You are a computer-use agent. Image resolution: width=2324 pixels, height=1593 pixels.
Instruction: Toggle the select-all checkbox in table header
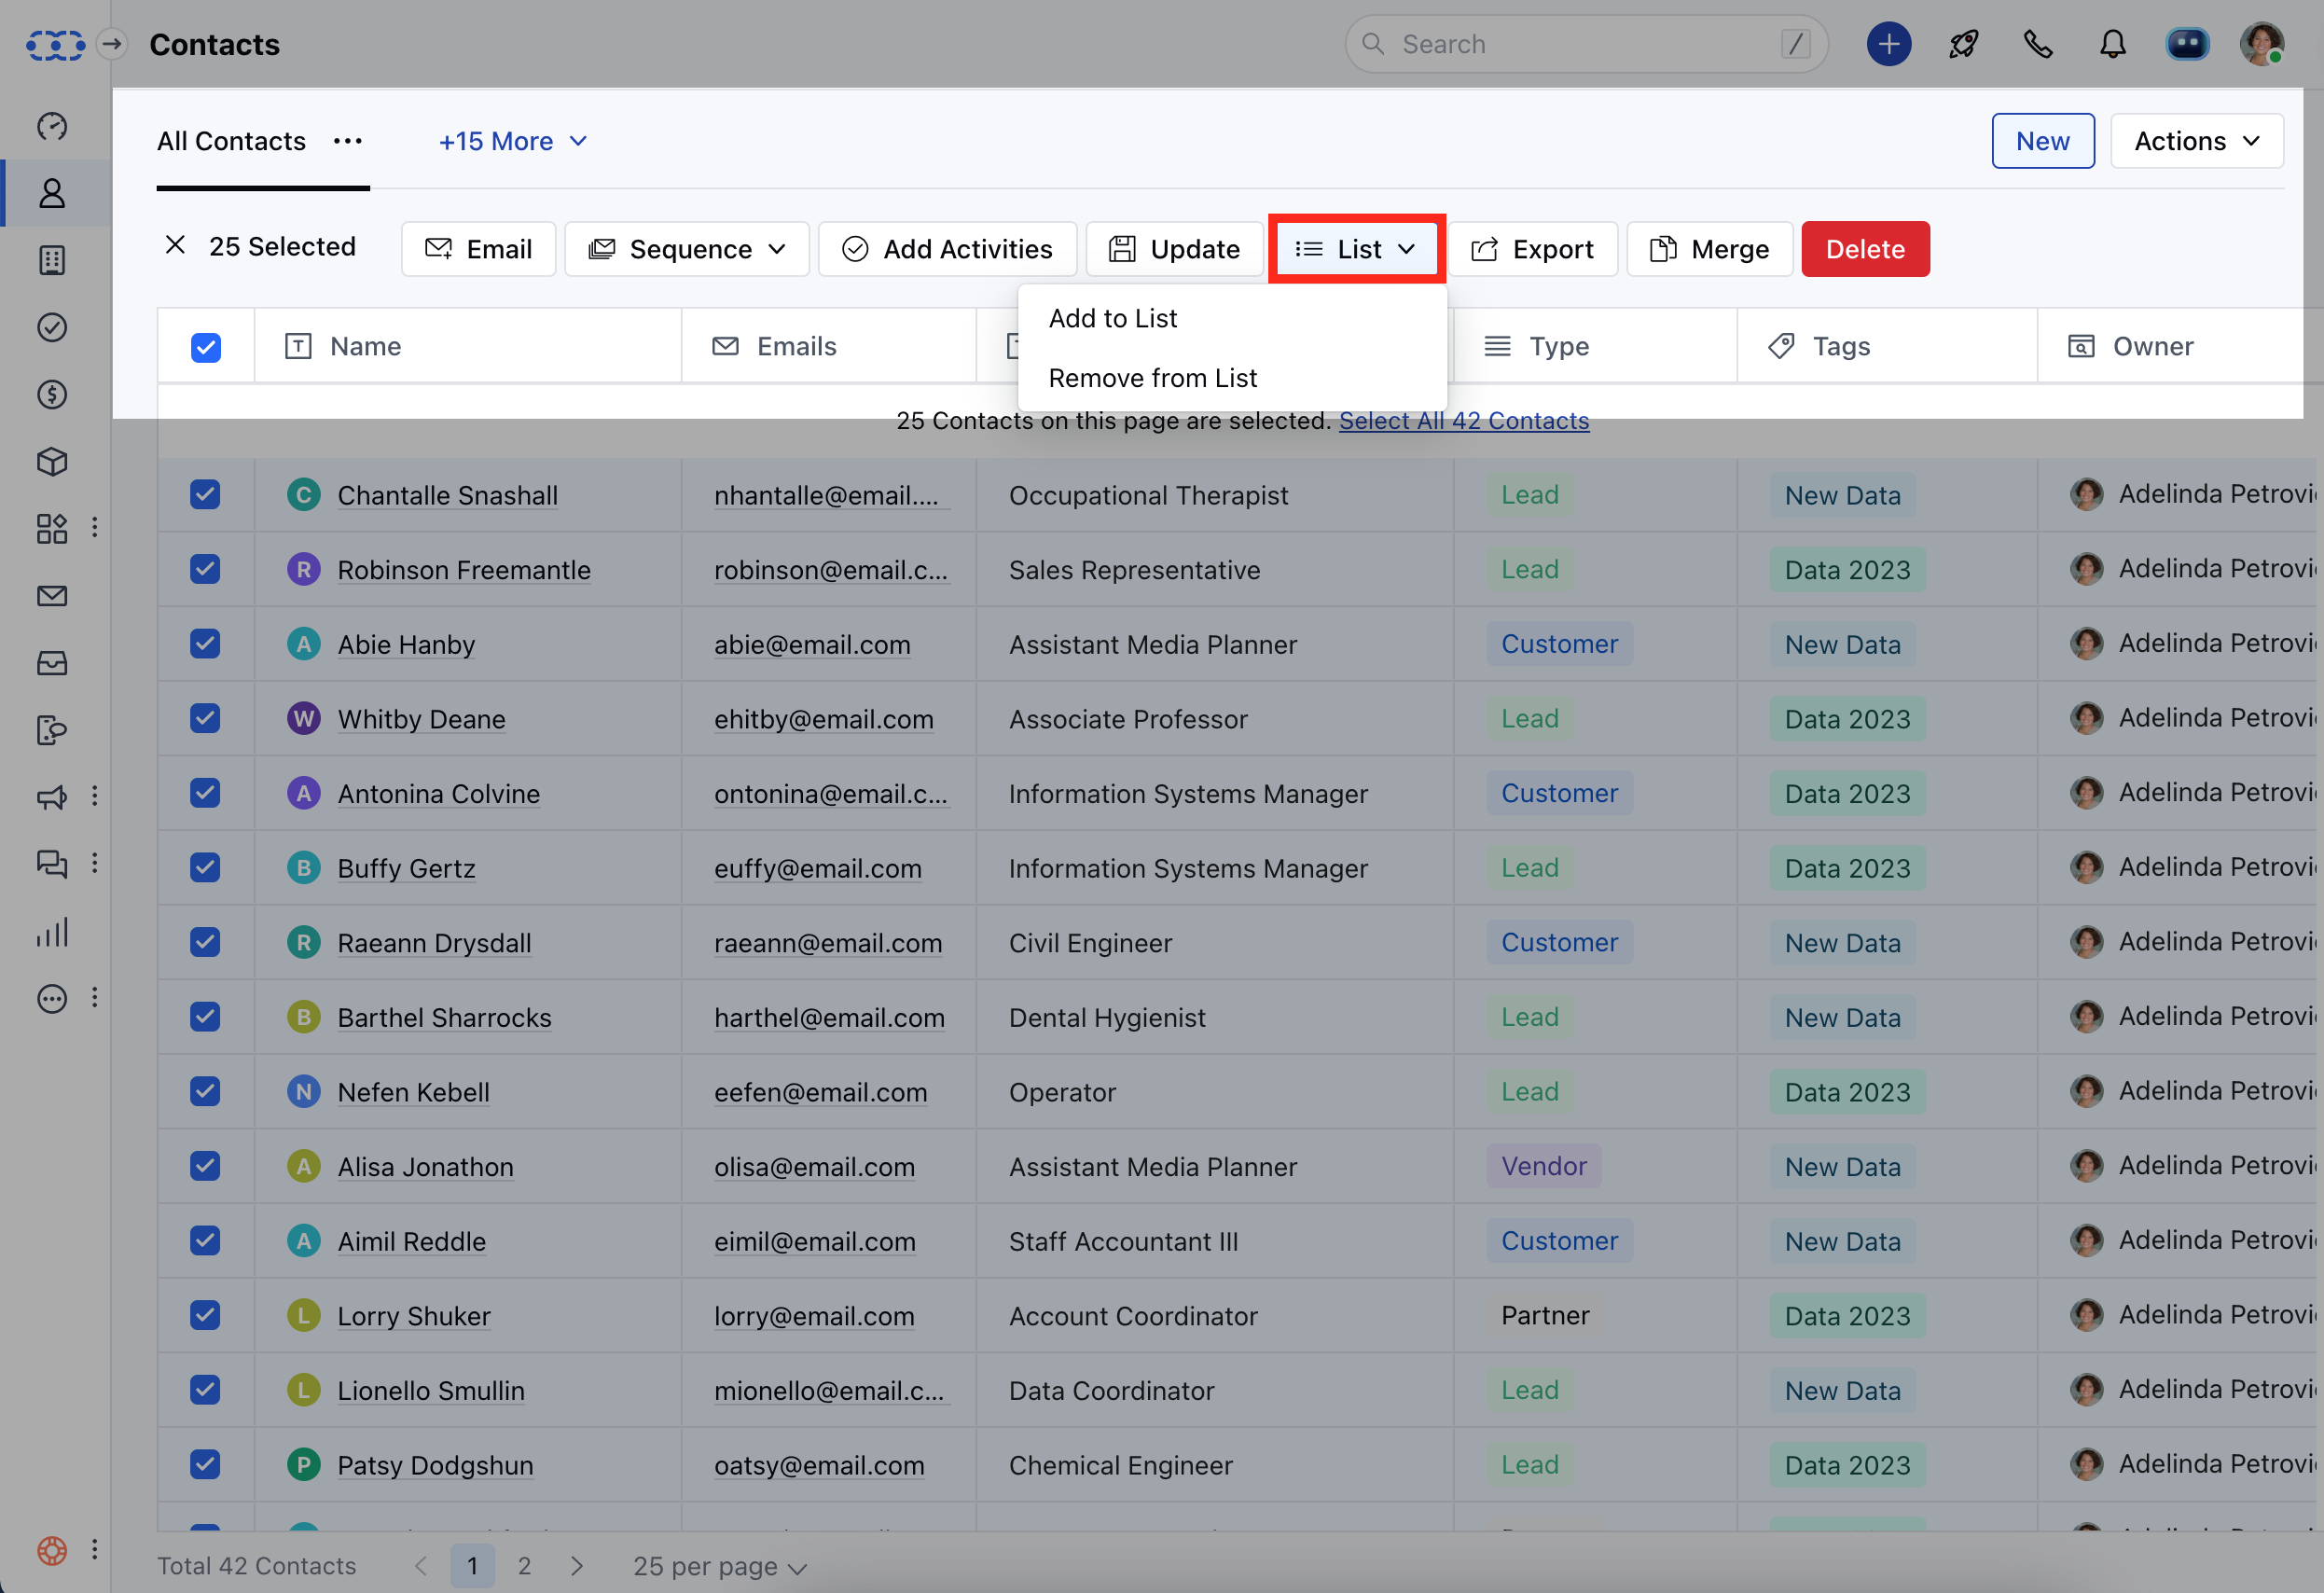click(x=206, y=347)
